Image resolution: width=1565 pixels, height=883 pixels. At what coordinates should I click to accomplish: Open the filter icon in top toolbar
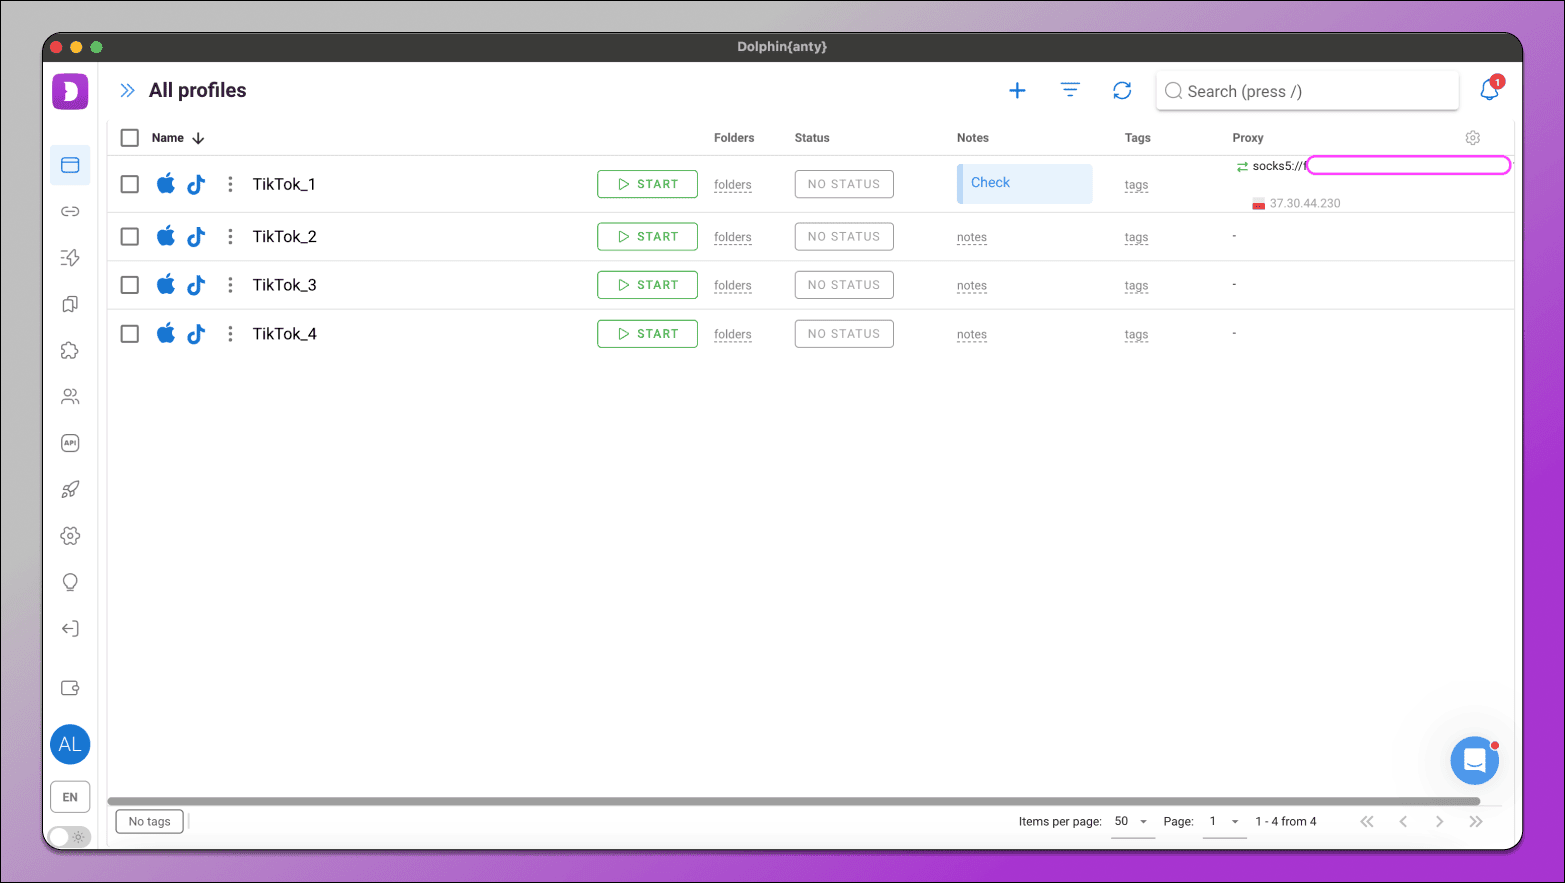point(1070,91)
